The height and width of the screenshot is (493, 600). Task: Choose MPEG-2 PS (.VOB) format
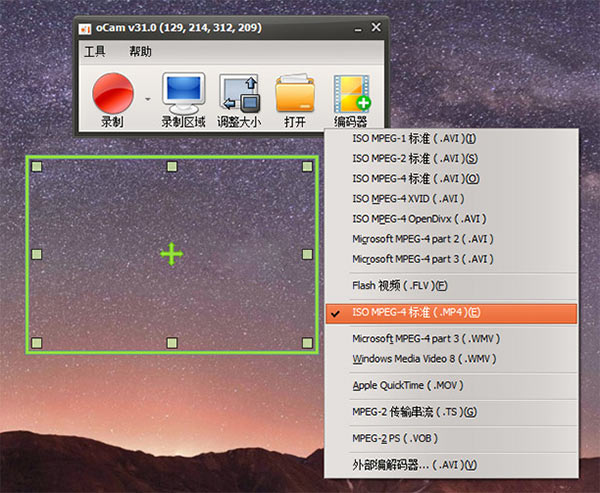pos(452,439)
